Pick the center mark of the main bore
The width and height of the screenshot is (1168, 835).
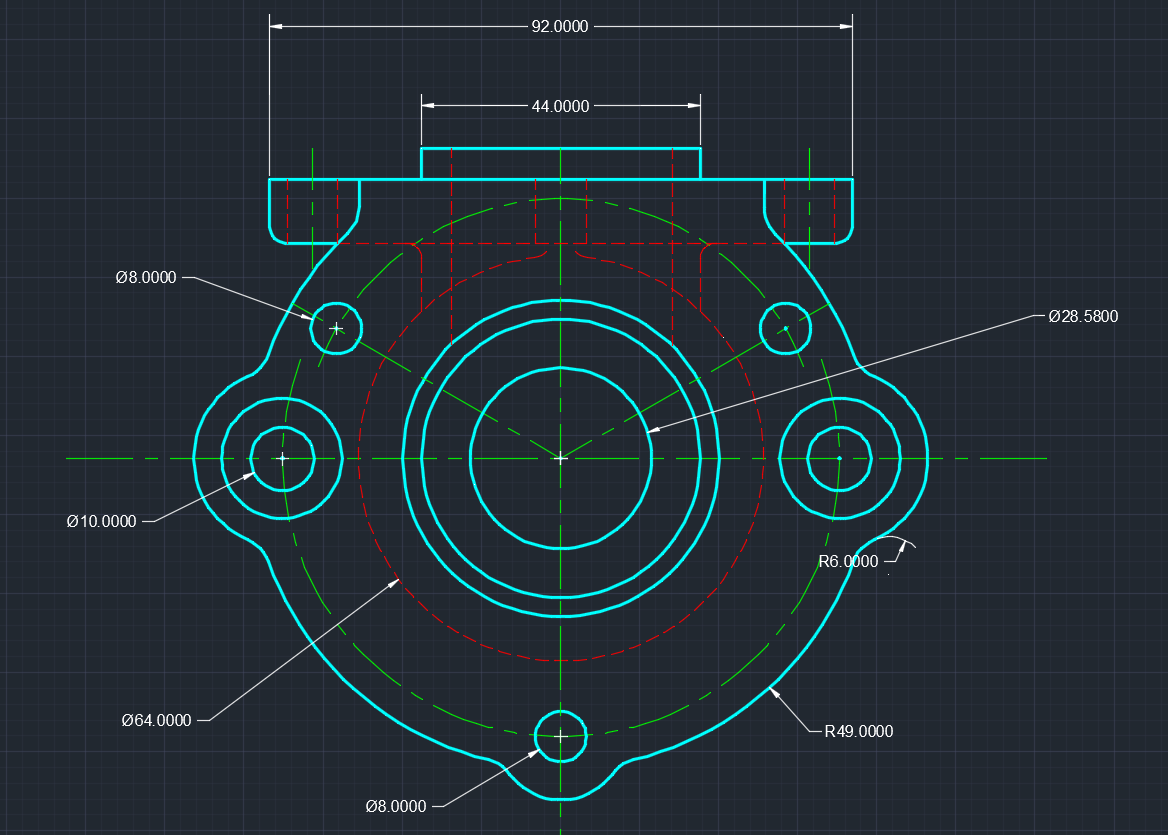pos(561,458)
